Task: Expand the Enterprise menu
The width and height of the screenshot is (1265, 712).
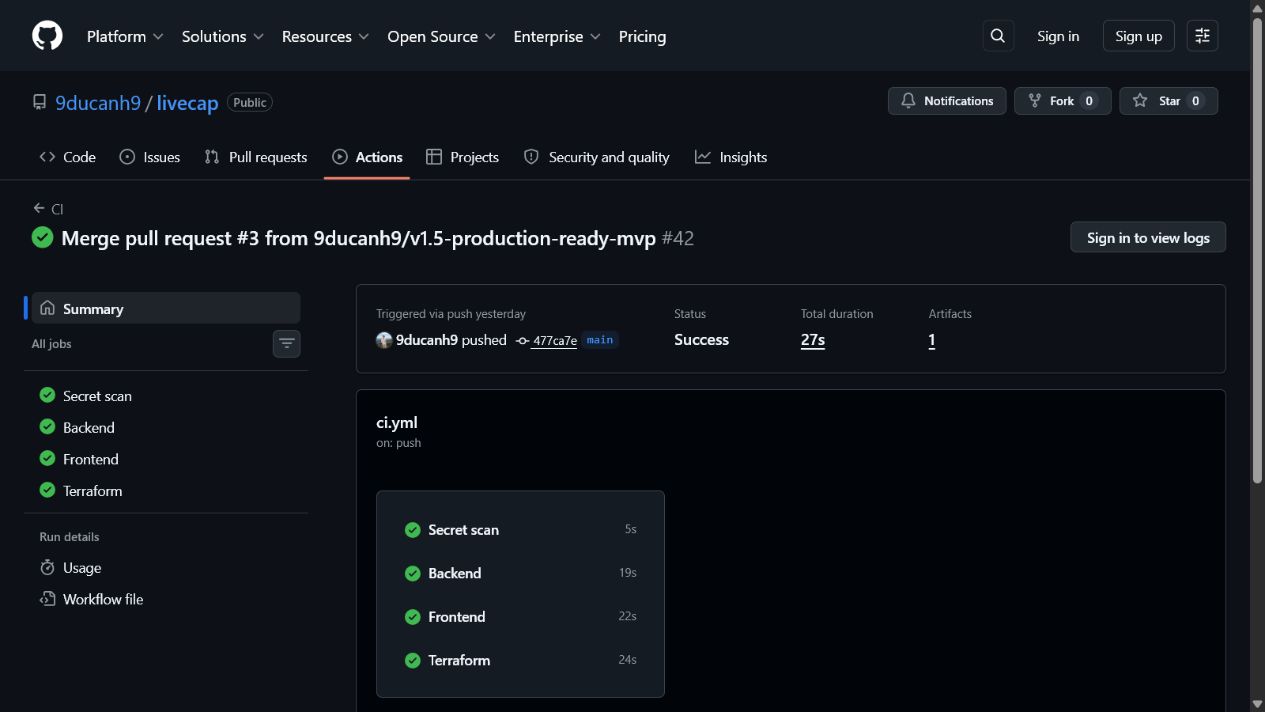Action: [x=557, y=36]
